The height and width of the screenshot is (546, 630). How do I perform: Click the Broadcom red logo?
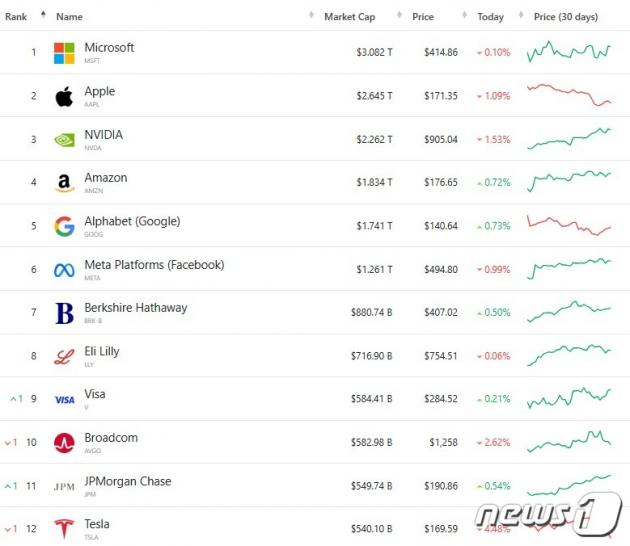point(64,443)
